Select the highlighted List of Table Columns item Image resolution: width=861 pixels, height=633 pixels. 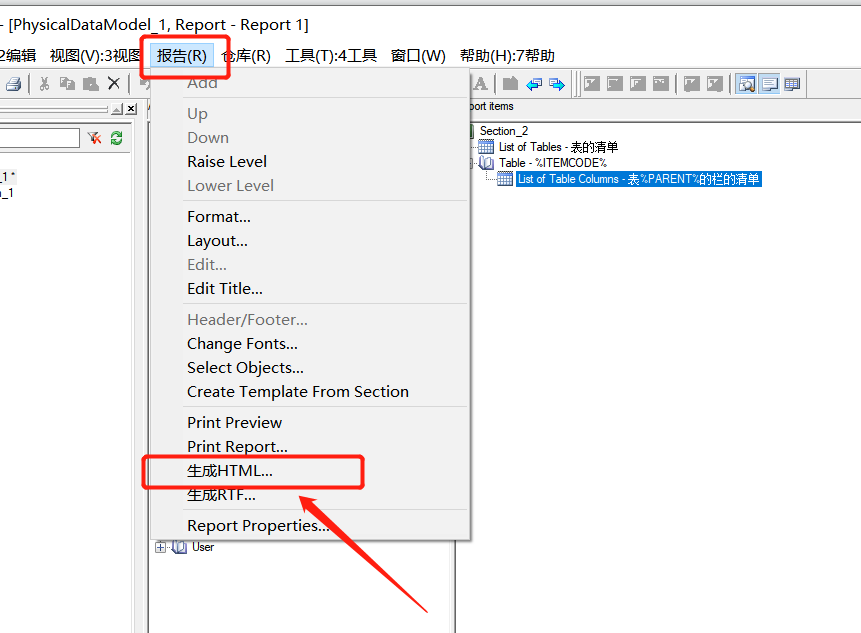(x=639, y=178)
